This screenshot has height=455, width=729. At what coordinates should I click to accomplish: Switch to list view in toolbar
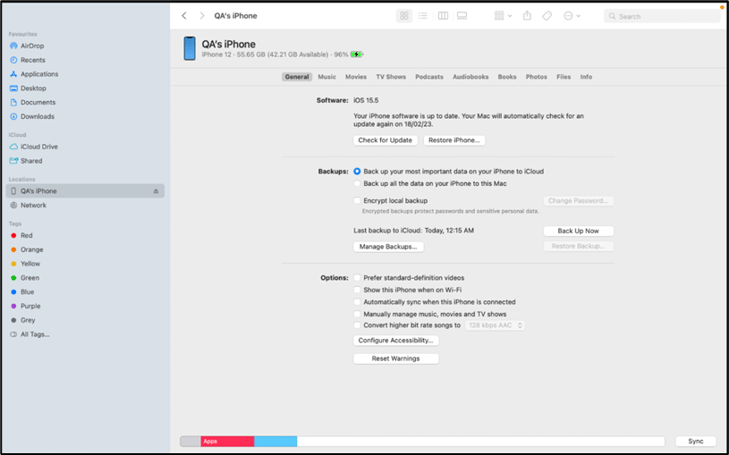tap(423, 16)
